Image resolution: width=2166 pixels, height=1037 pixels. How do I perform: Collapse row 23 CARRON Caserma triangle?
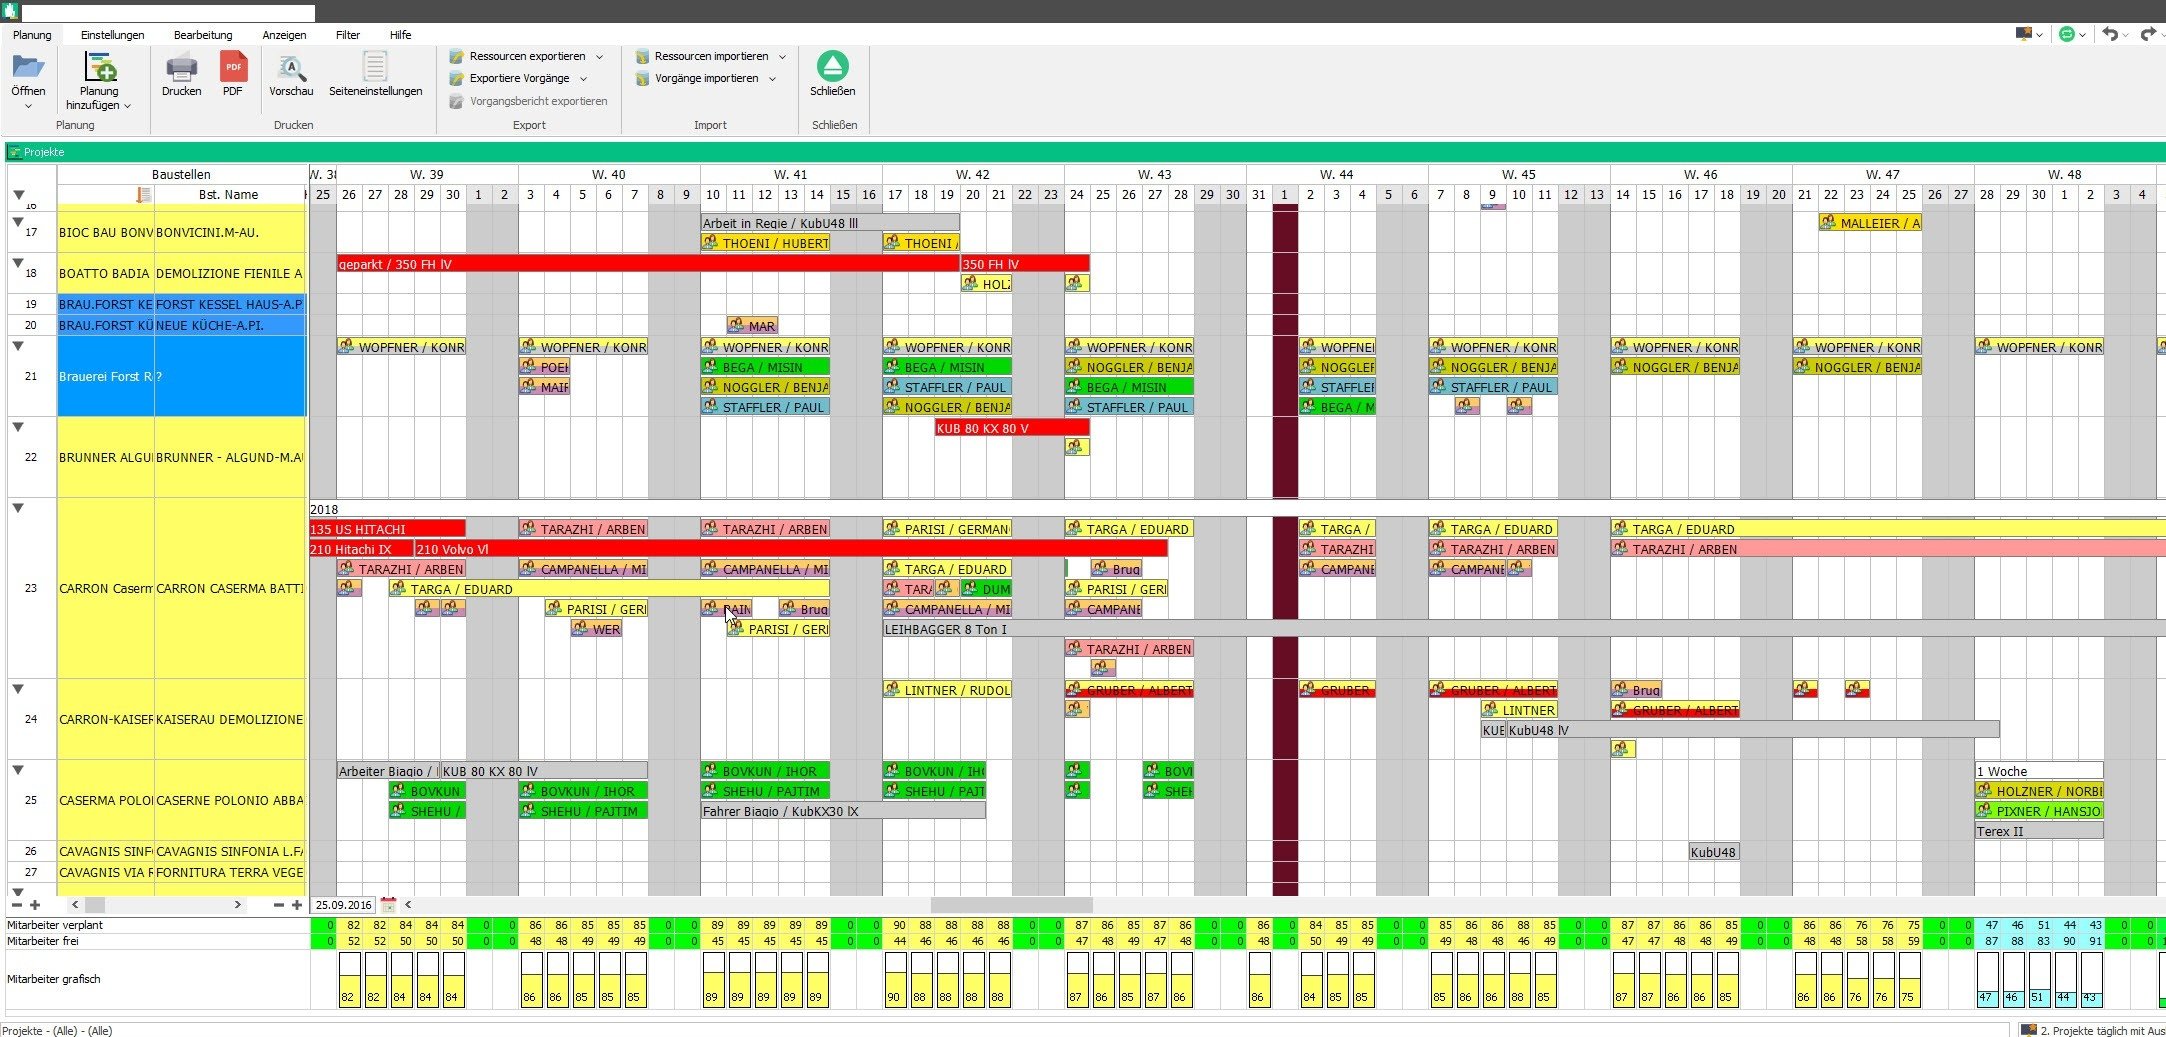18,508
